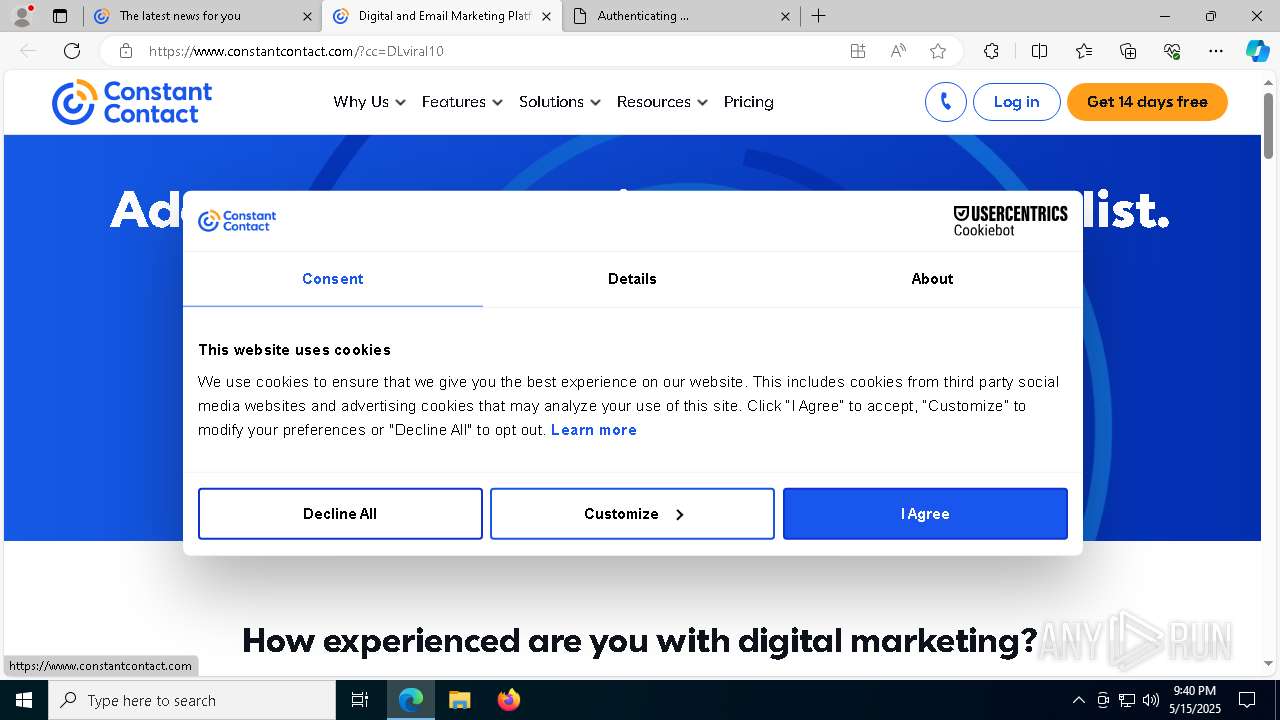Open Copilot sidebar icon

(1257, 51)
